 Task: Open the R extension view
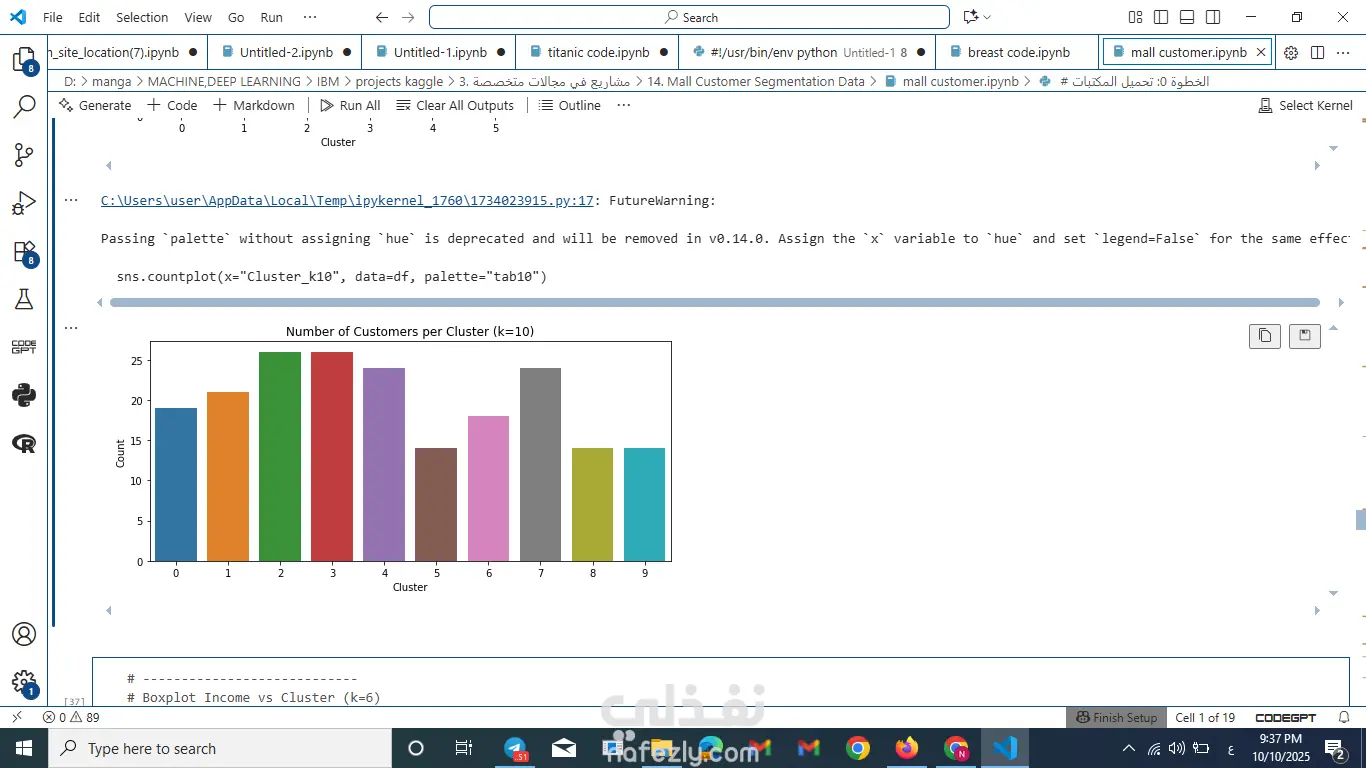pos(24,443)
